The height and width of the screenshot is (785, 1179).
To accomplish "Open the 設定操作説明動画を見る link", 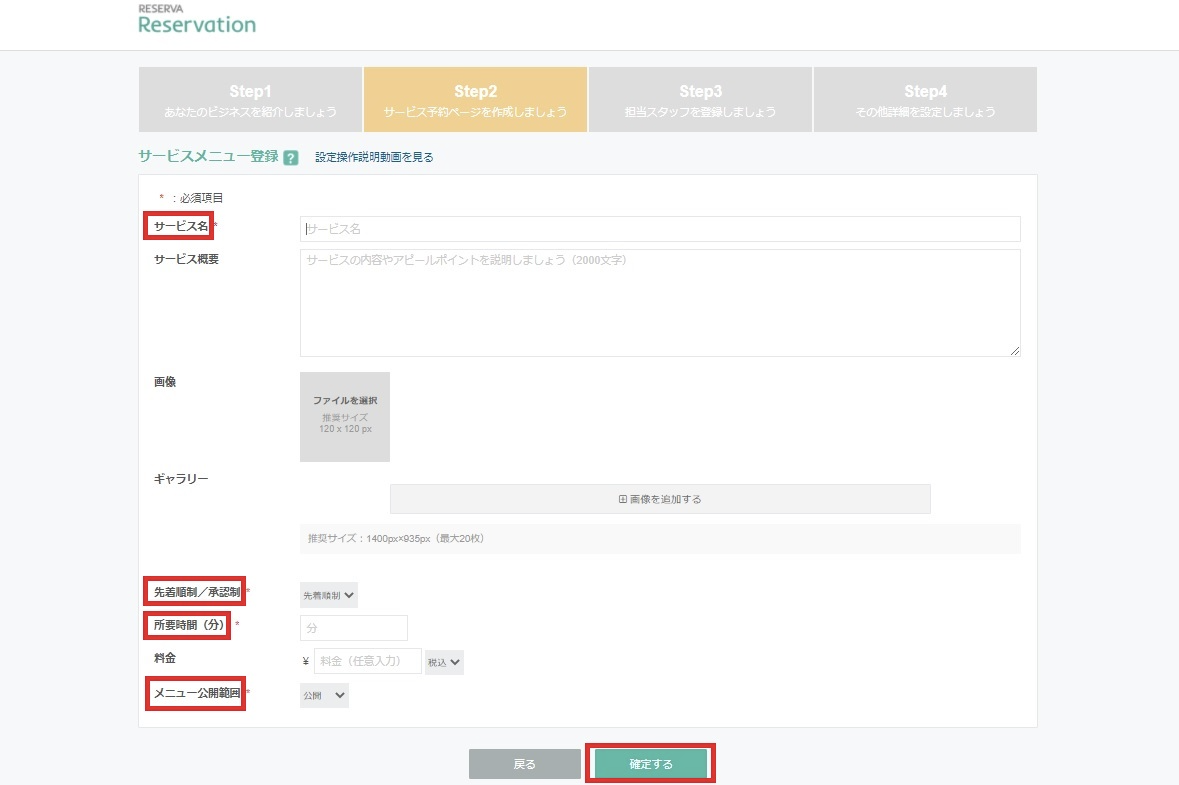I will (374, 157).
